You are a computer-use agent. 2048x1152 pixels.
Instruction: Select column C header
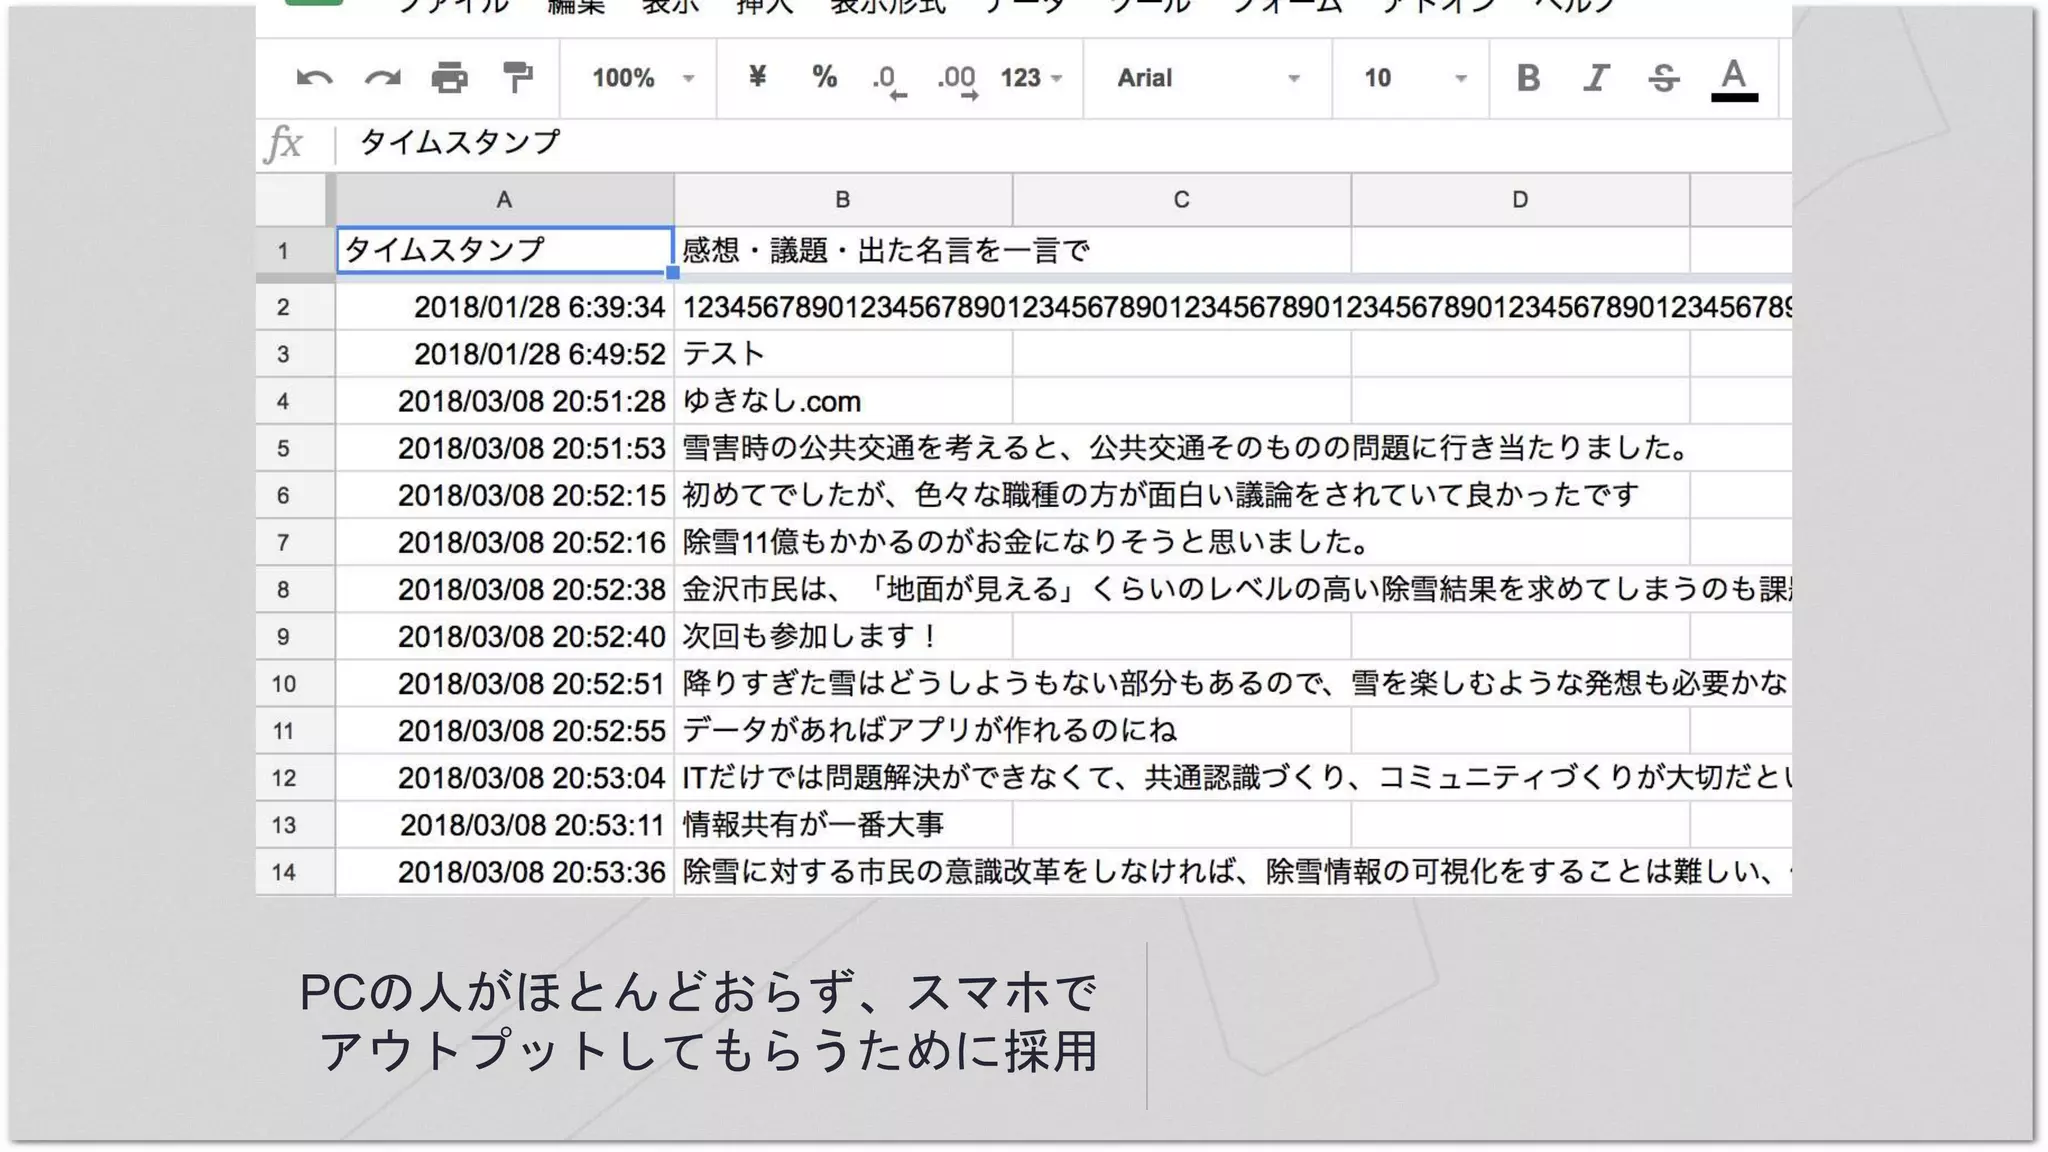click(1181, 200)
